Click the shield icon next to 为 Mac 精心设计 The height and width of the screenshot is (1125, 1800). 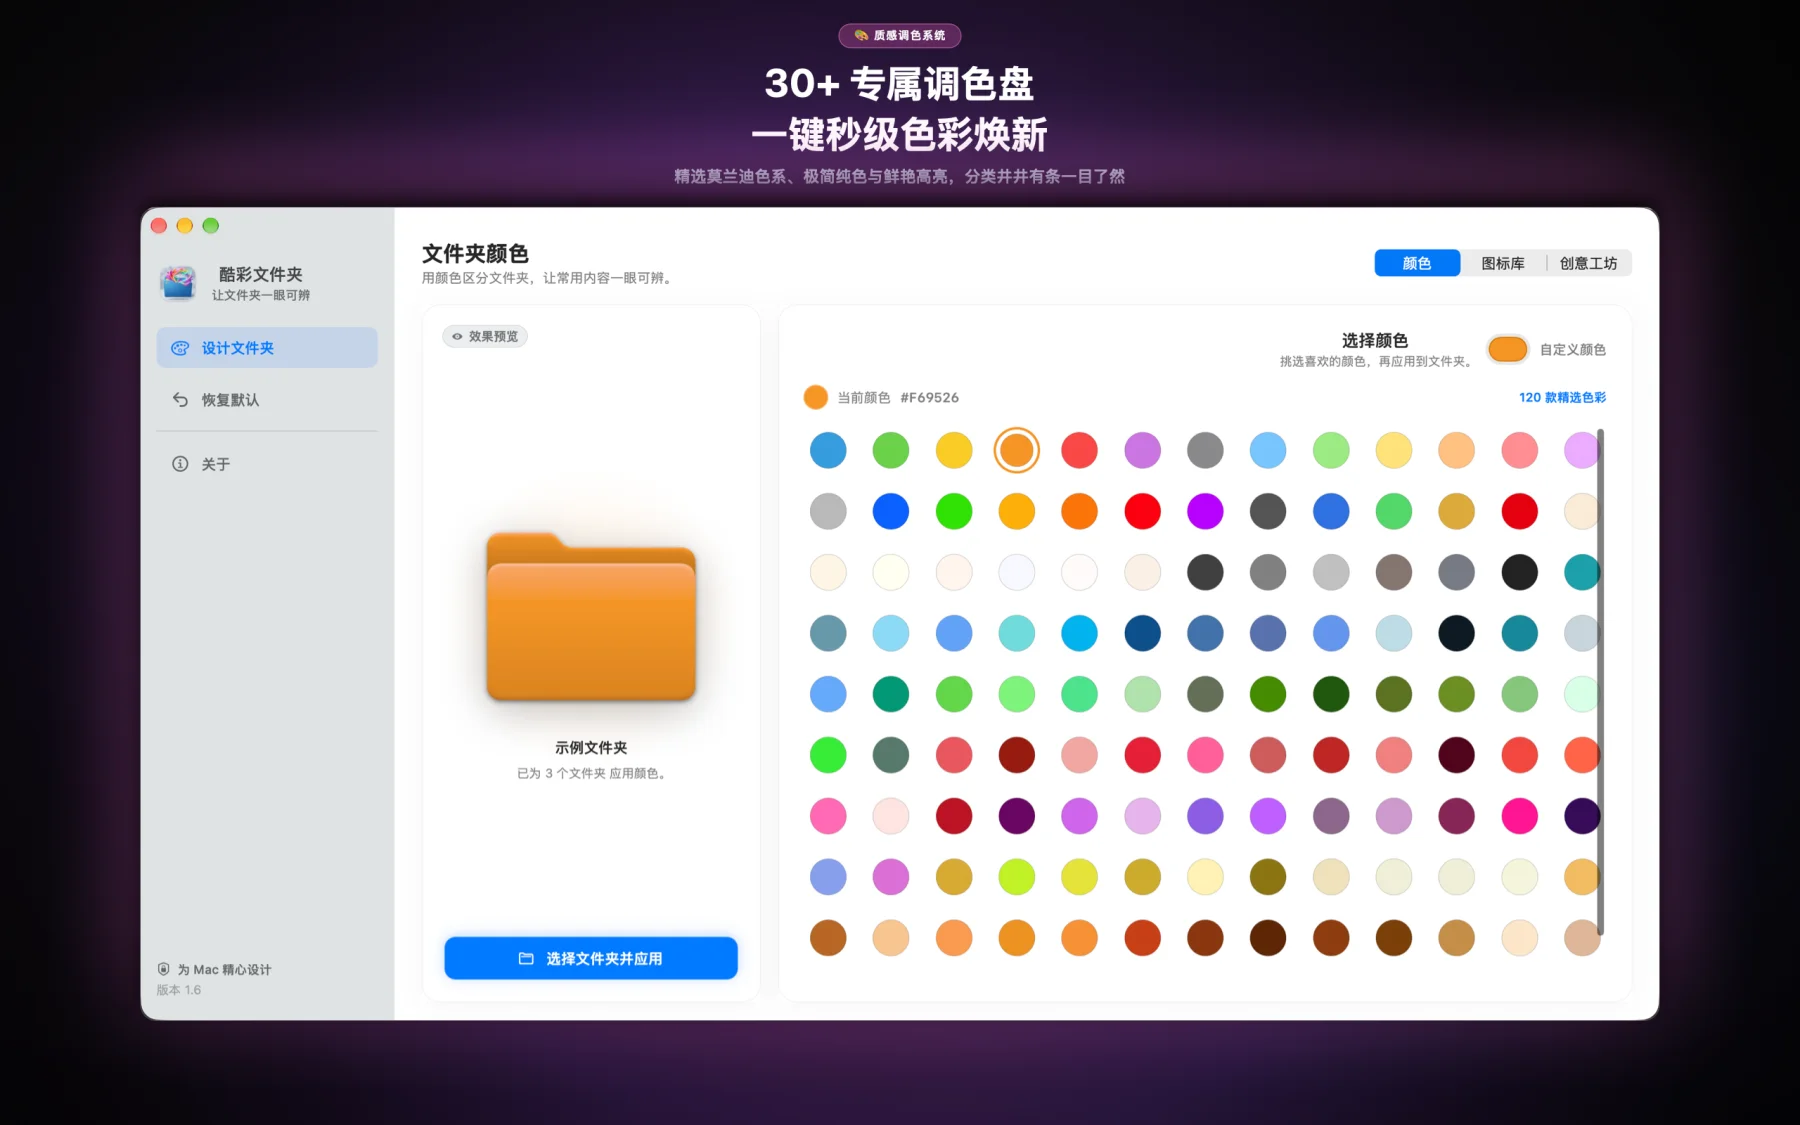(164, 969)
